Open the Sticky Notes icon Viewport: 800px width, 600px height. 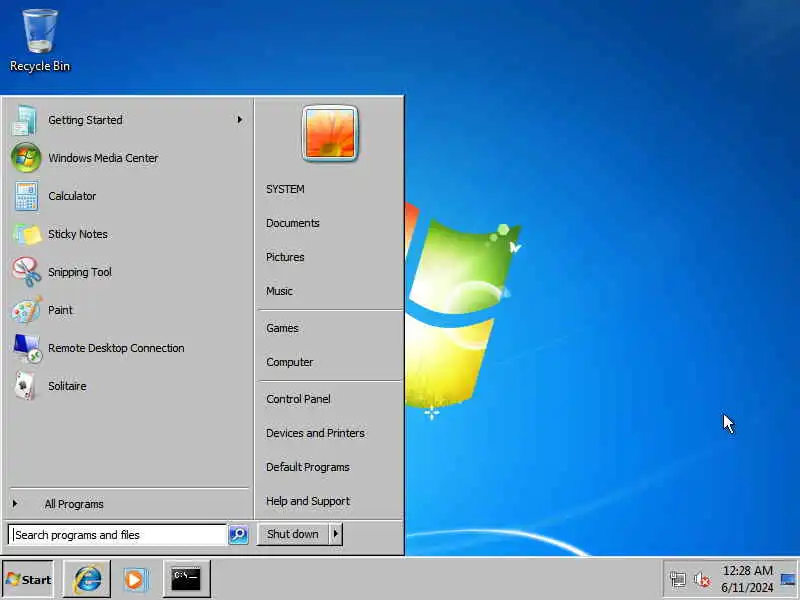[x=27, y=234]
